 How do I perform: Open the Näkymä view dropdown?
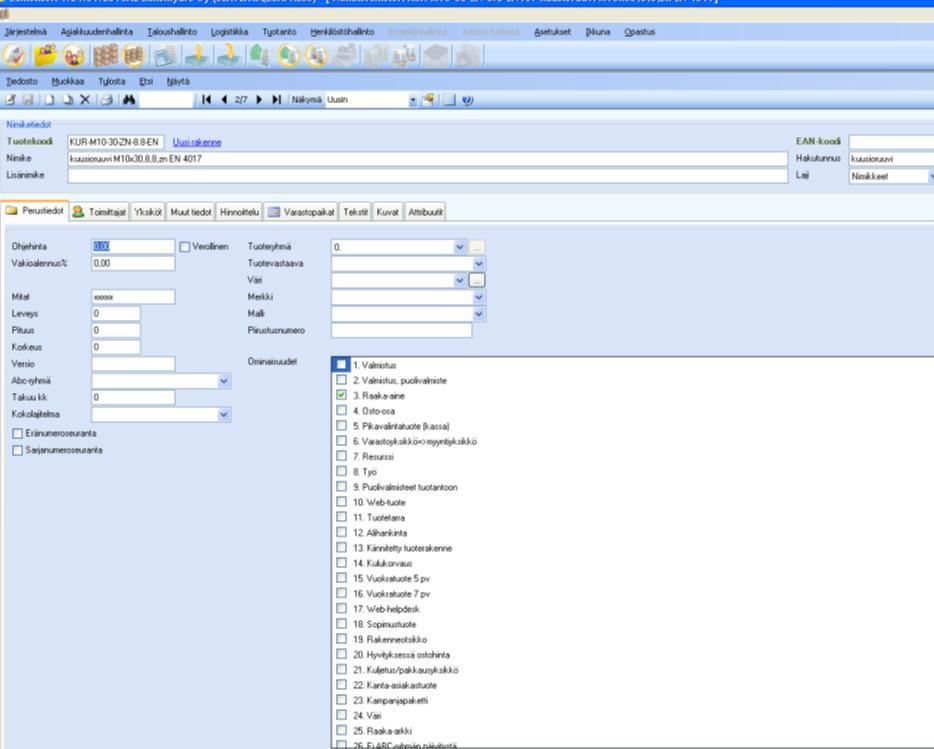pyautogui.click(x=413, y=100)
